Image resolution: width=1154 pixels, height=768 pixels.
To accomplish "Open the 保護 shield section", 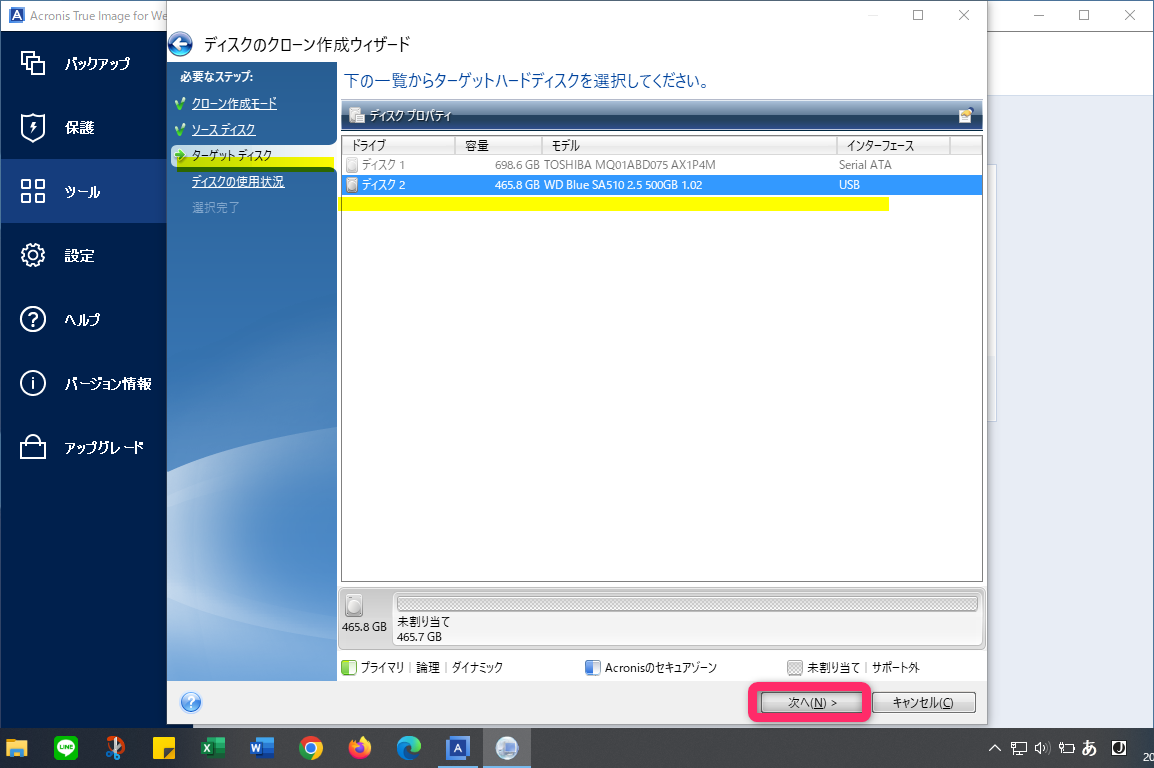I will (83, 127).
